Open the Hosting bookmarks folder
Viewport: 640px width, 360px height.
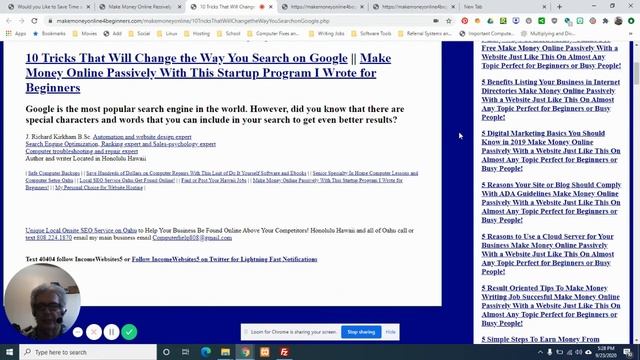[197, 34]
